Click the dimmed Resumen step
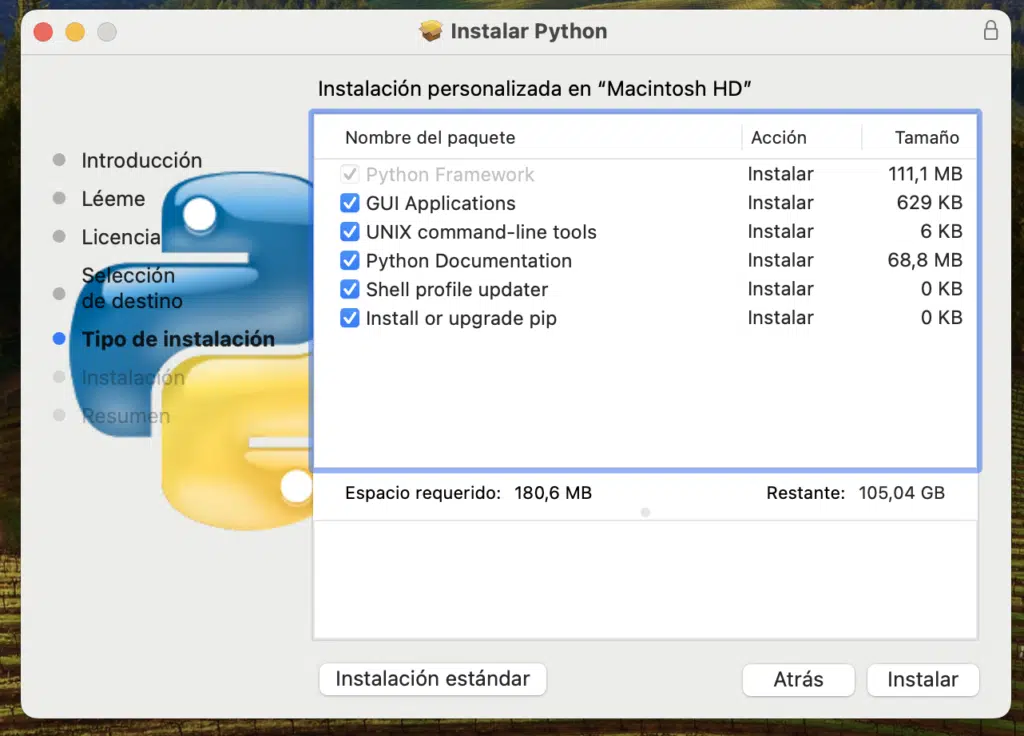 (x=125, y=416)
